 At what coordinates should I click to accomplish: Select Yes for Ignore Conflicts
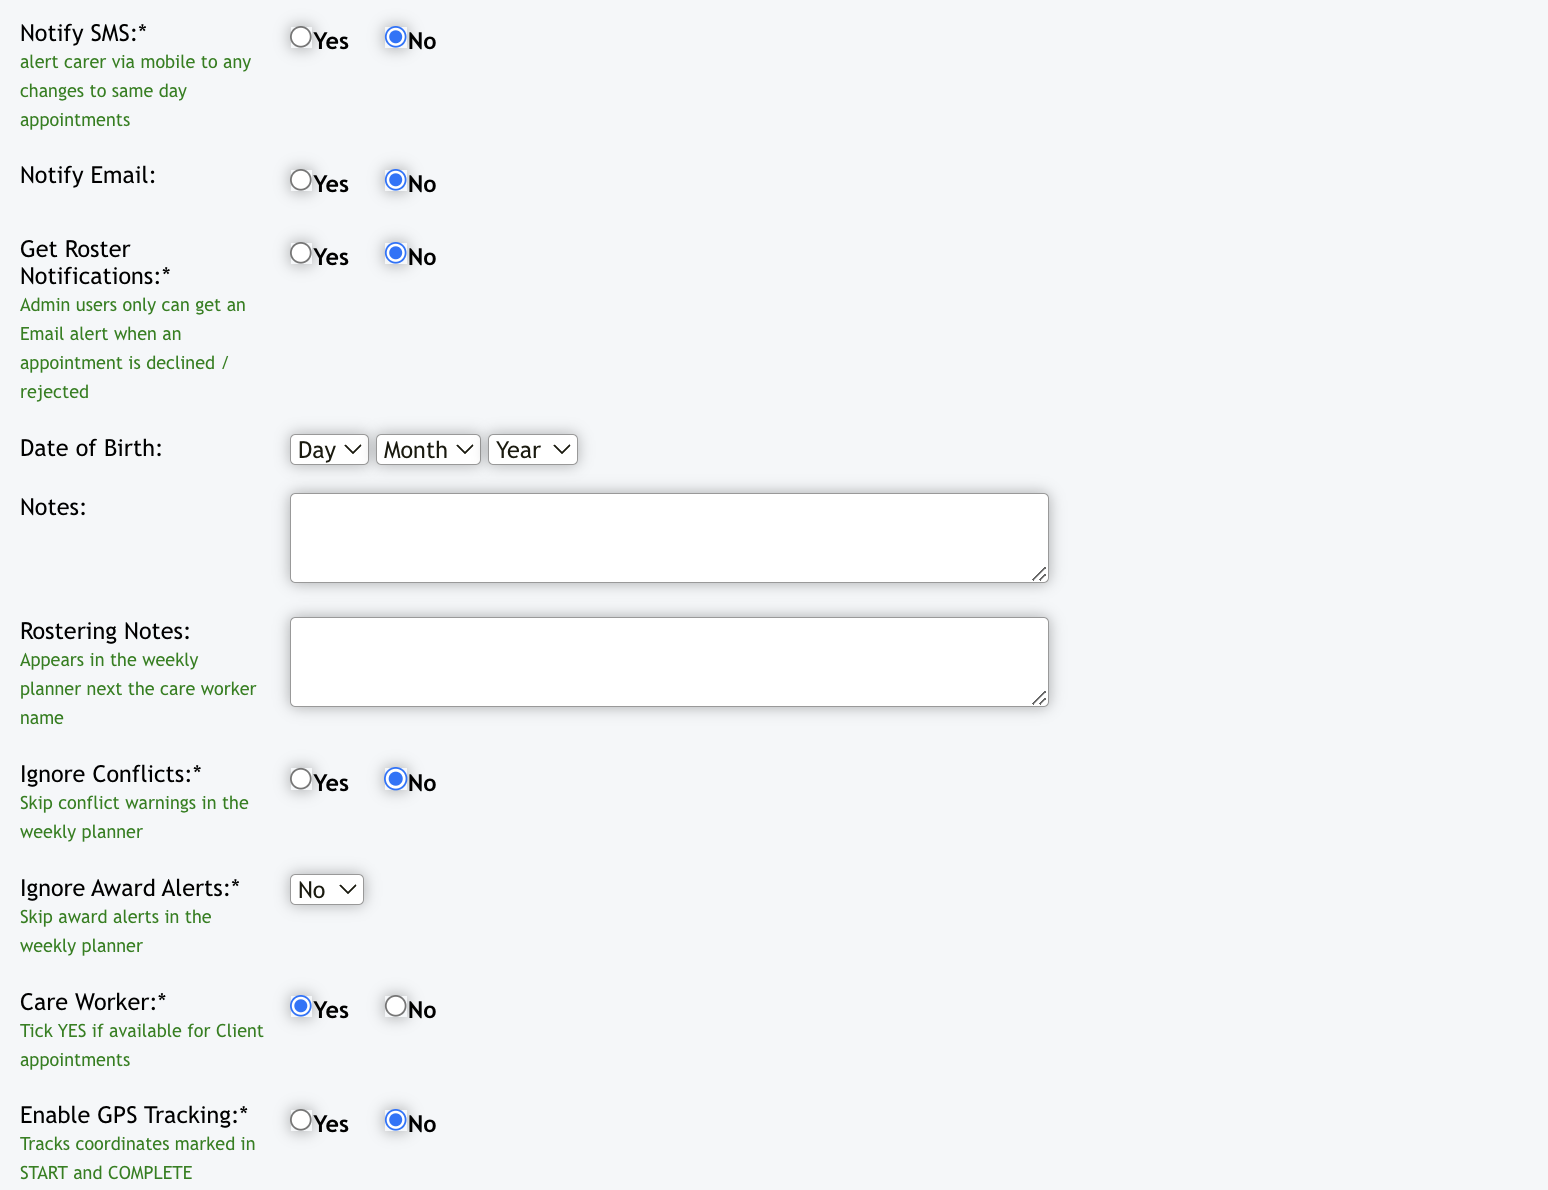point(301,780)
